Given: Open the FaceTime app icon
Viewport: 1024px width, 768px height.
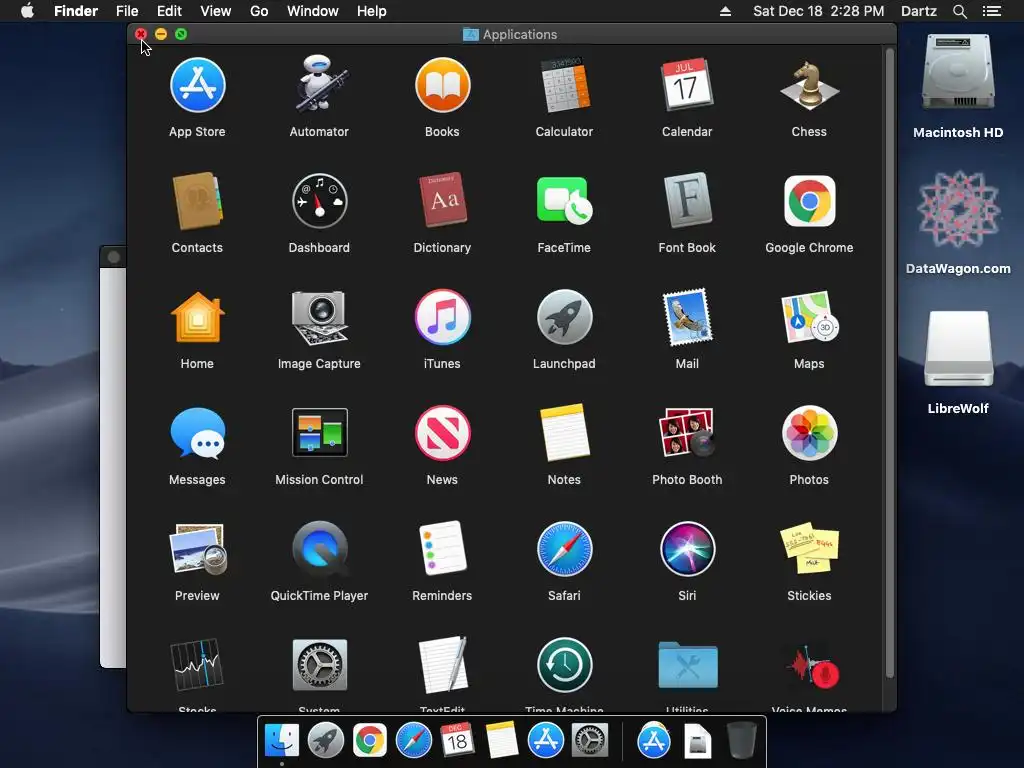Looking at the screenshot, I should 564,201.
